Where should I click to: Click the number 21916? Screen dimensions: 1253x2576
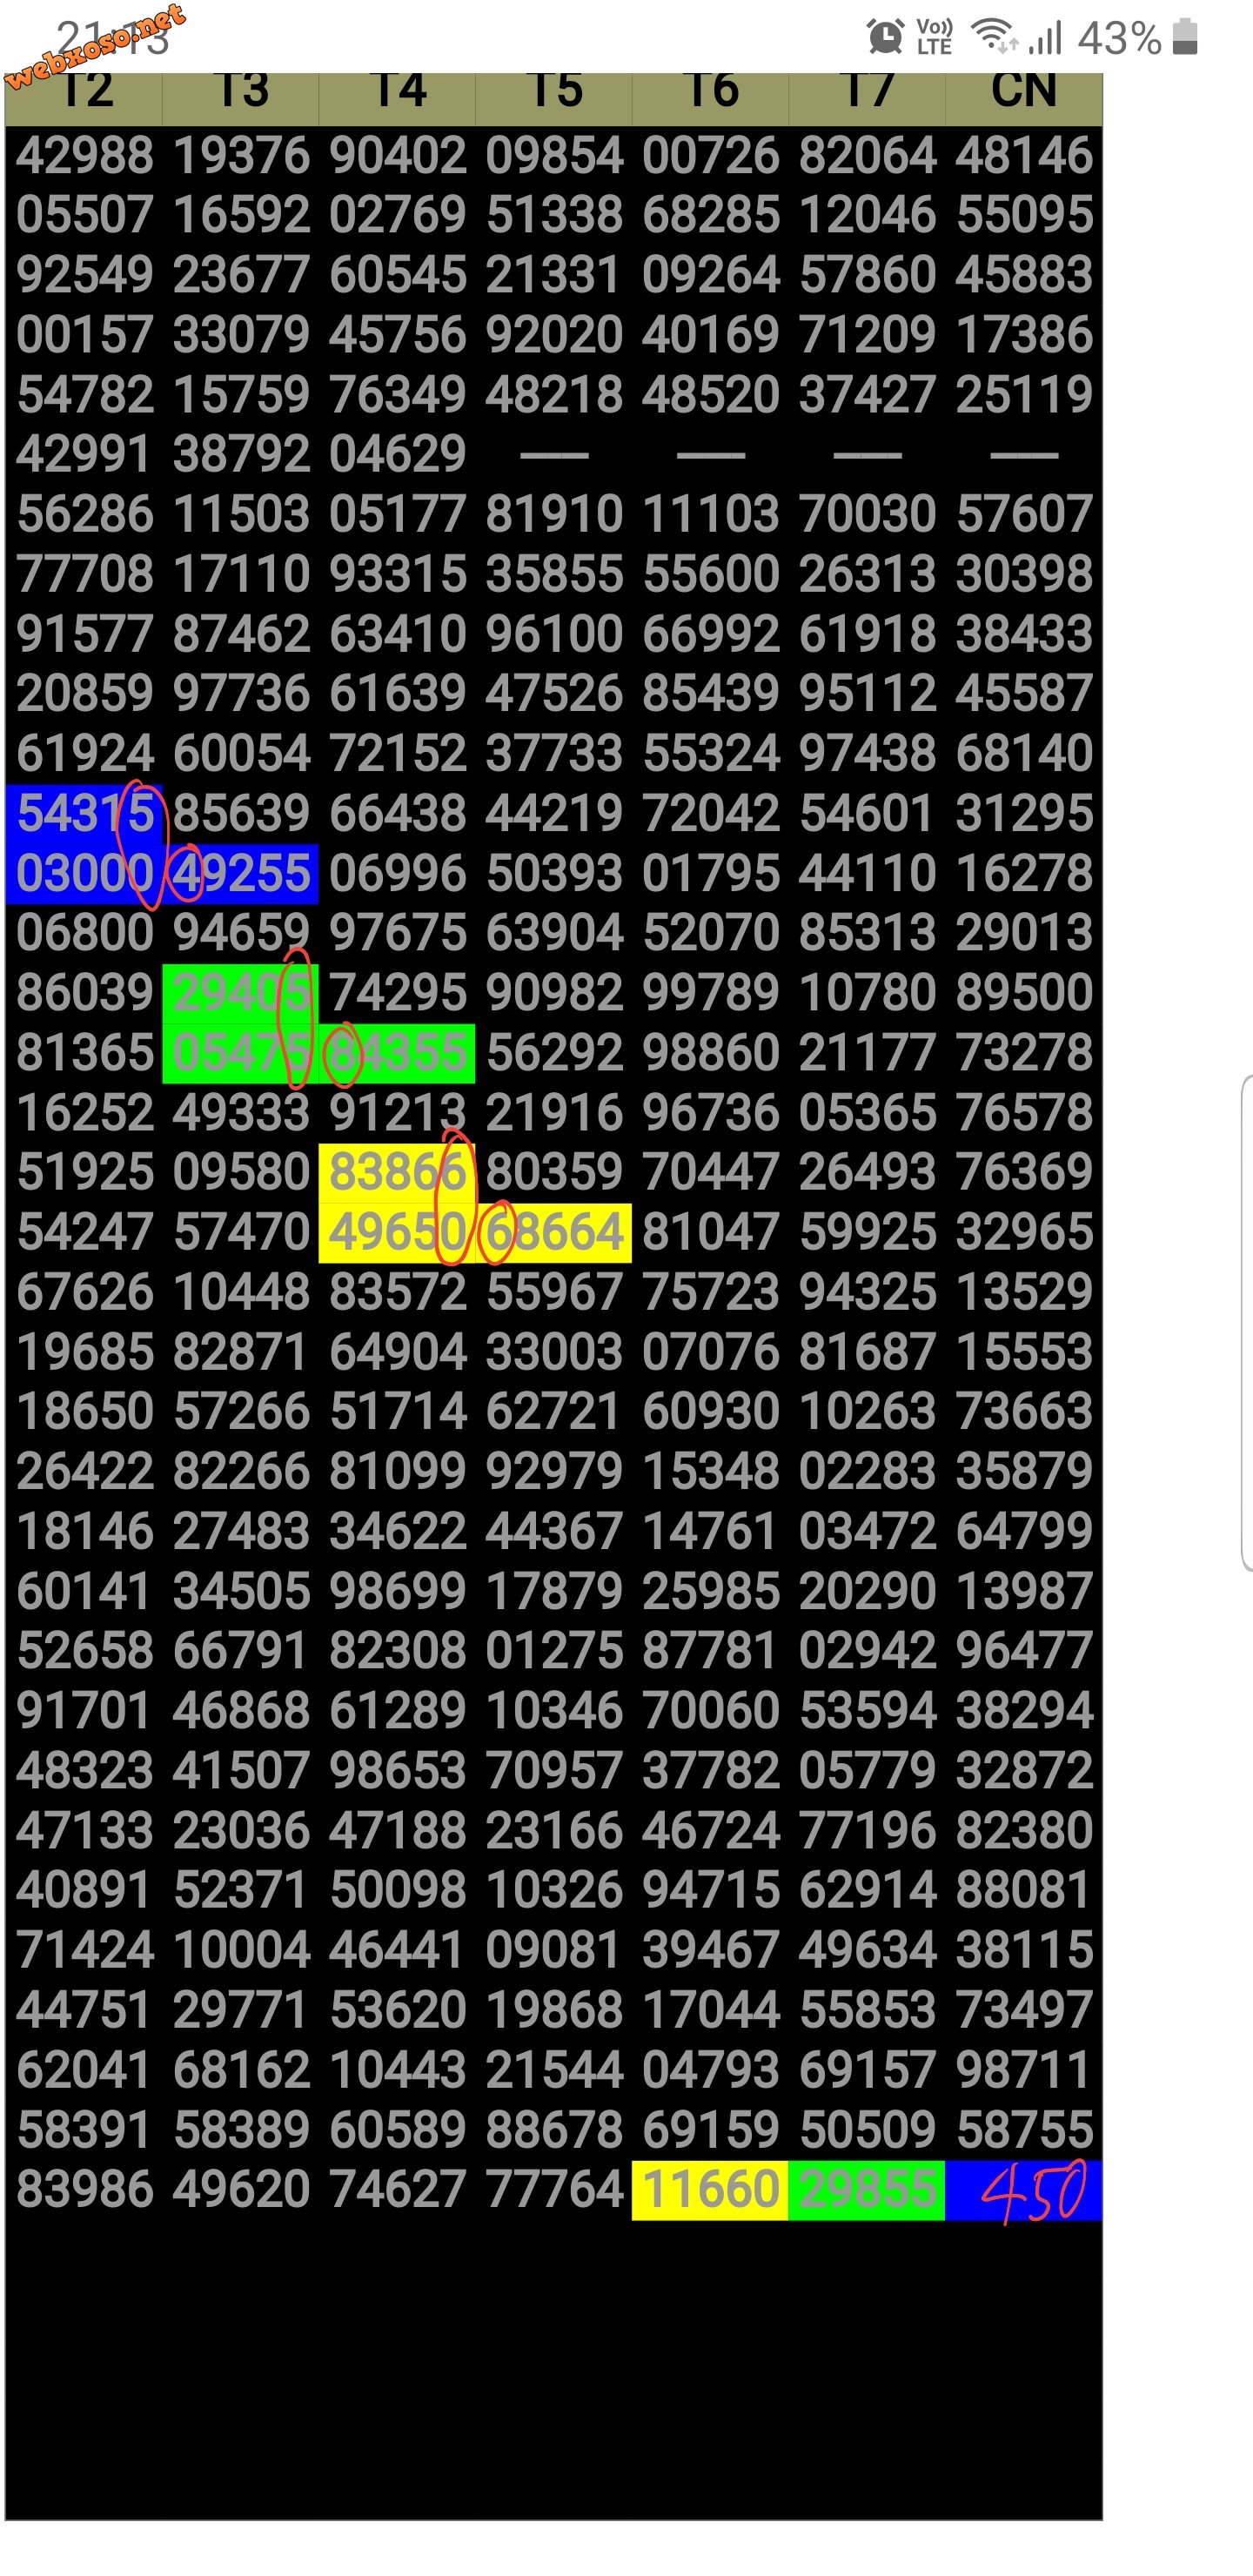(554, 1113)
